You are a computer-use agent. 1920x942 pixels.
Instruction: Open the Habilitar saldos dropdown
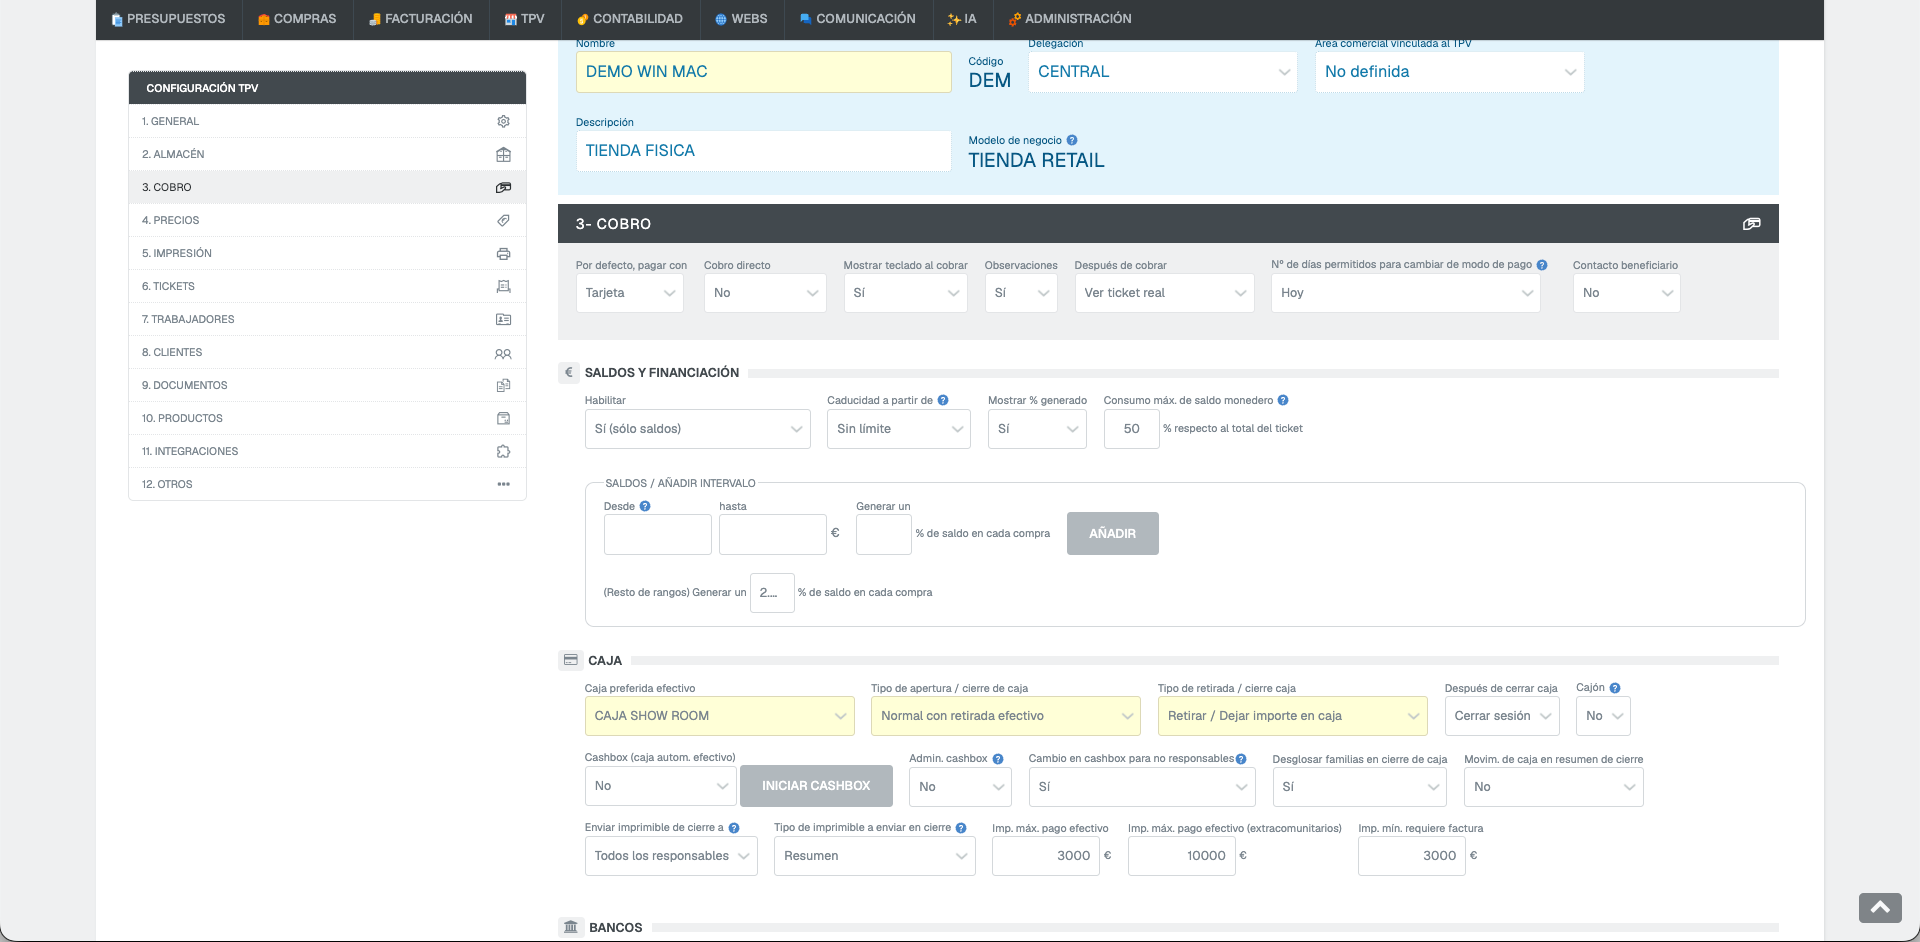click(697, 429)
